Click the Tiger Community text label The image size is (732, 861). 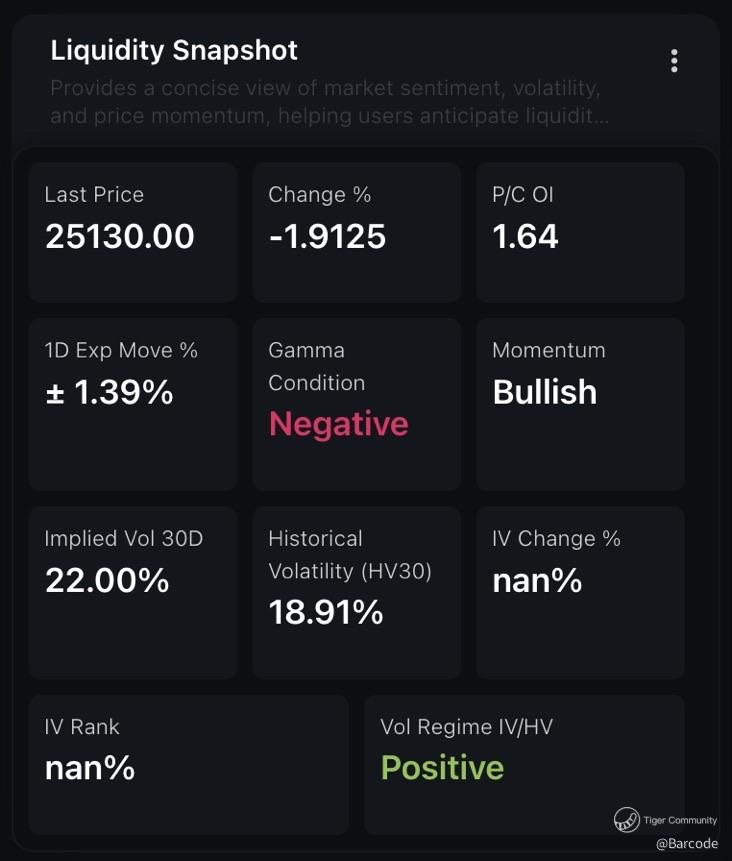coord(680,820)
